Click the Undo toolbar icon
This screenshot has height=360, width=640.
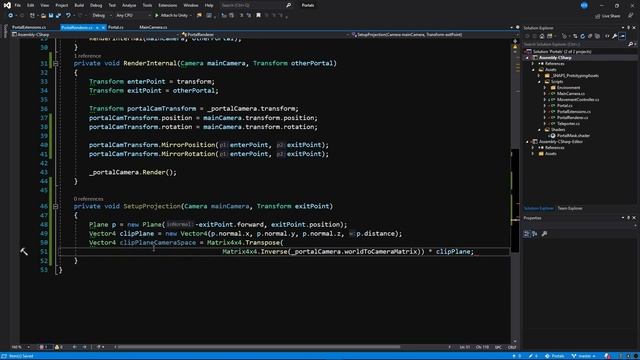[68, 16]
